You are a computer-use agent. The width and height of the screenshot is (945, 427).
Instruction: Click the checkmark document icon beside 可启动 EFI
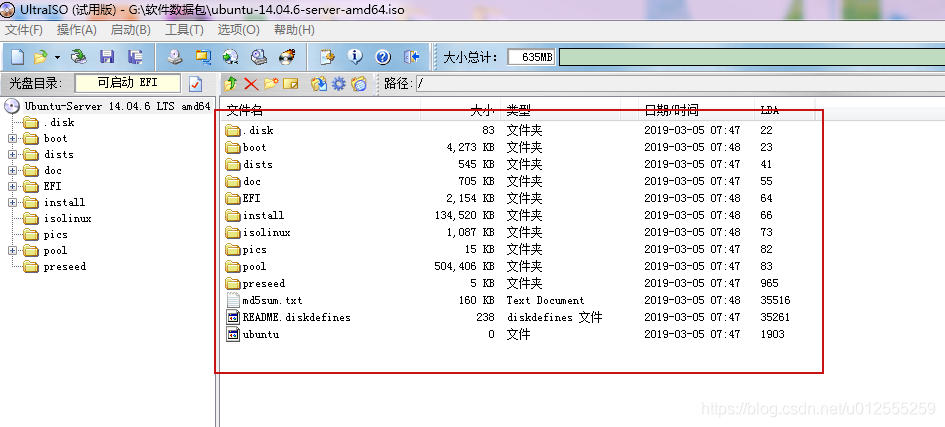195,83
